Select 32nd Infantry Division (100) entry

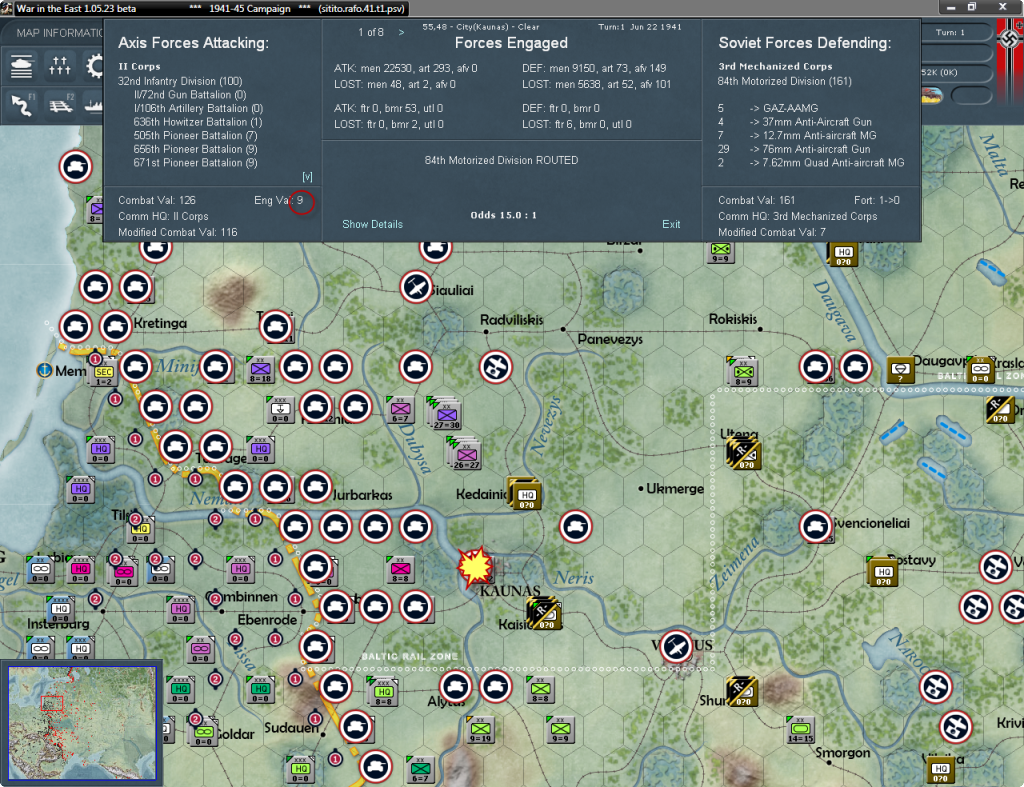coord(180,81)
